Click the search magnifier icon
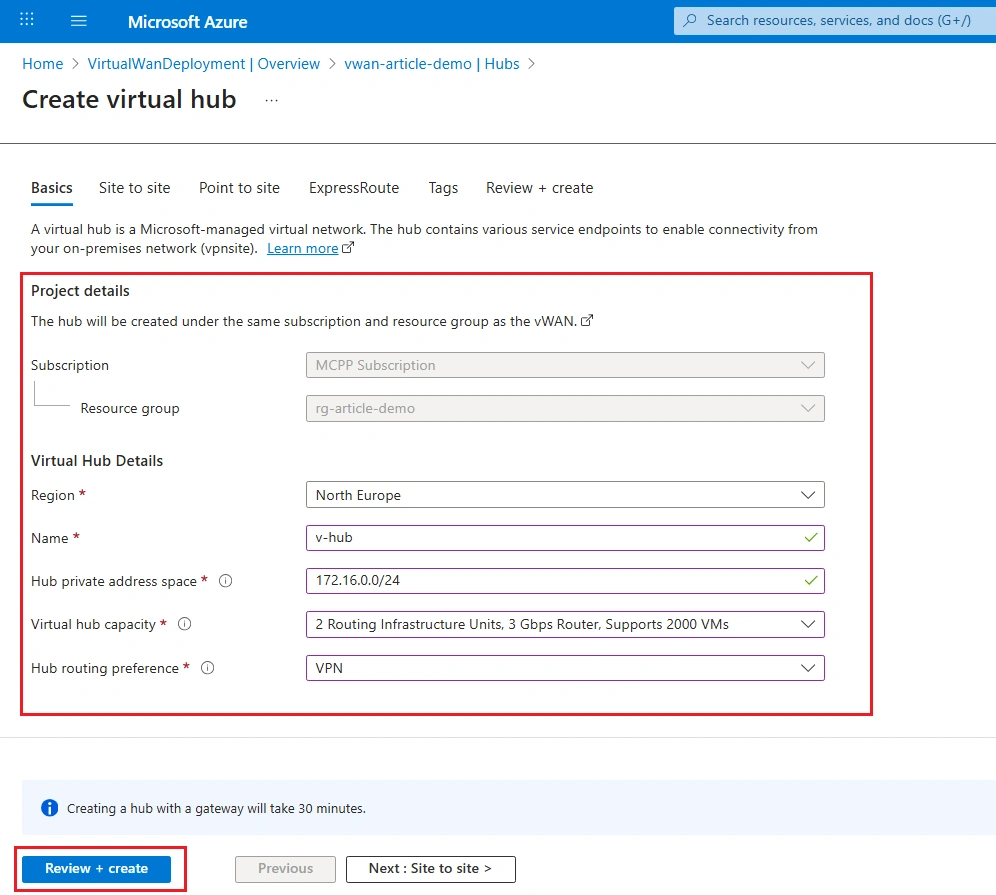This screenshot has height=895, width=996. [x=690, y=20]
